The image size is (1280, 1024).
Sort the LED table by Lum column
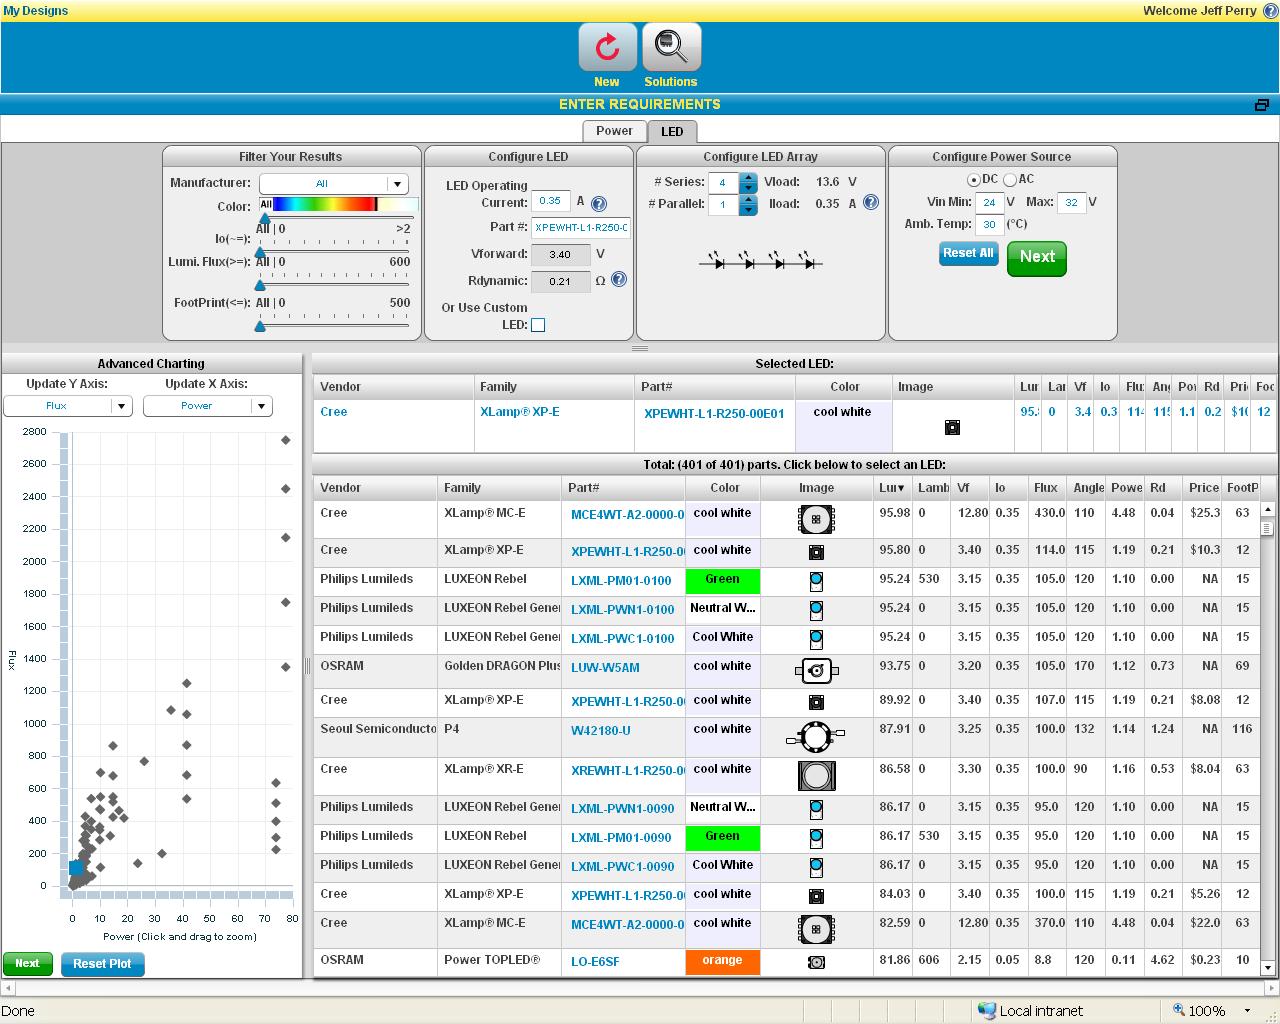[892, 488]
